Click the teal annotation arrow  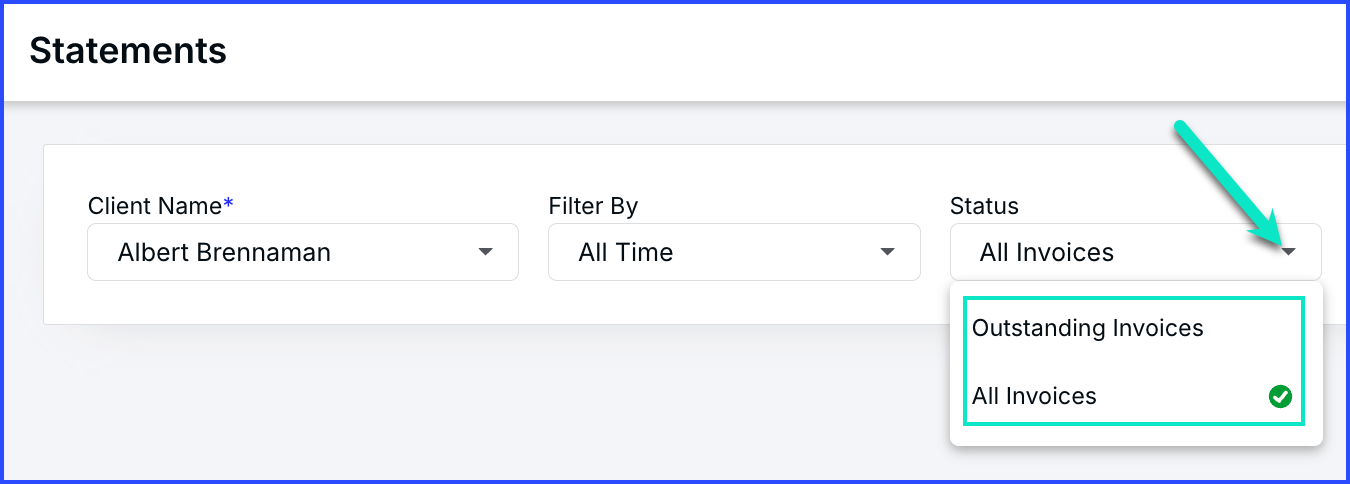click(x=1230, y=186)
